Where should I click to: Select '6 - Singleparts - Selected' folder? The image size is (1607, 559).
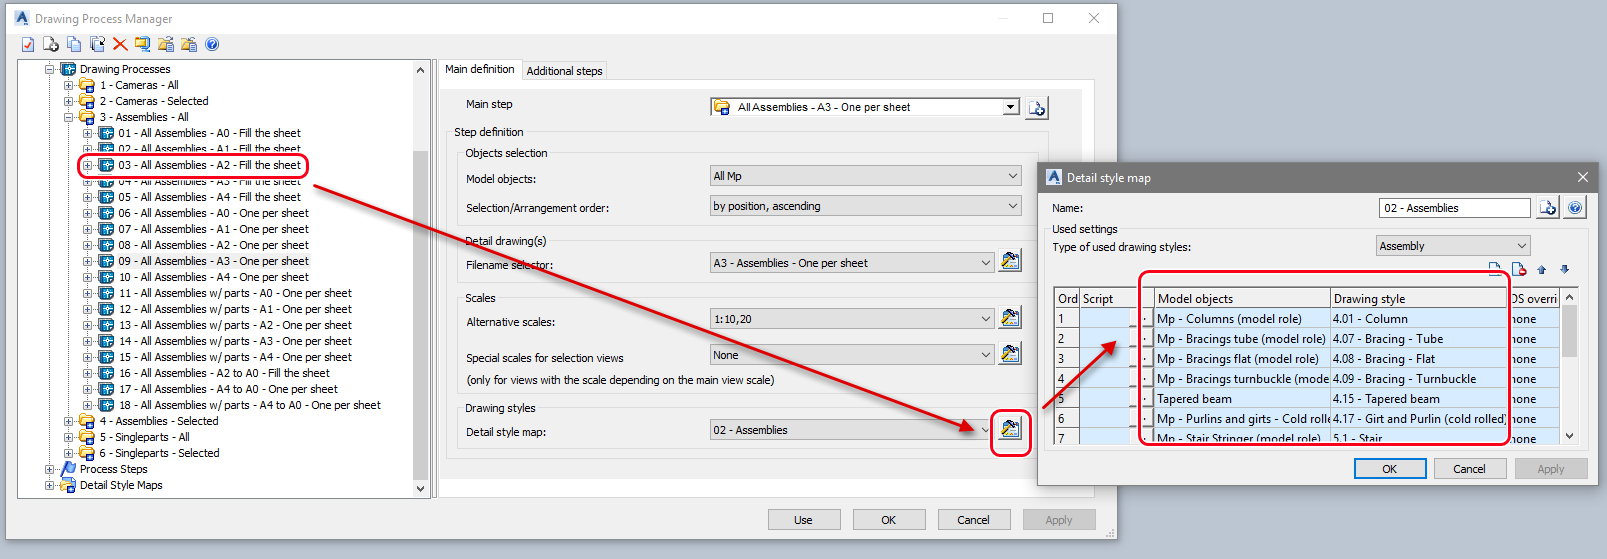click(159, 453)
